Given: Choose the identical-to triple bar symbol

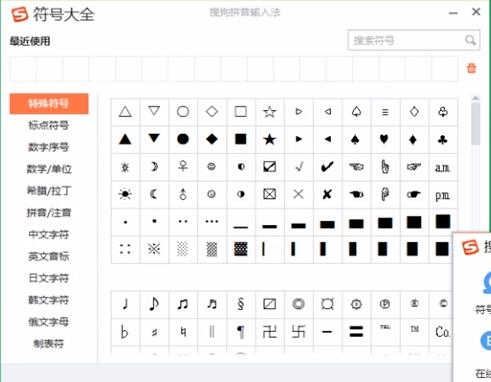Looking at the screenshot, I should pyautogui.click(x=385, y=112).
